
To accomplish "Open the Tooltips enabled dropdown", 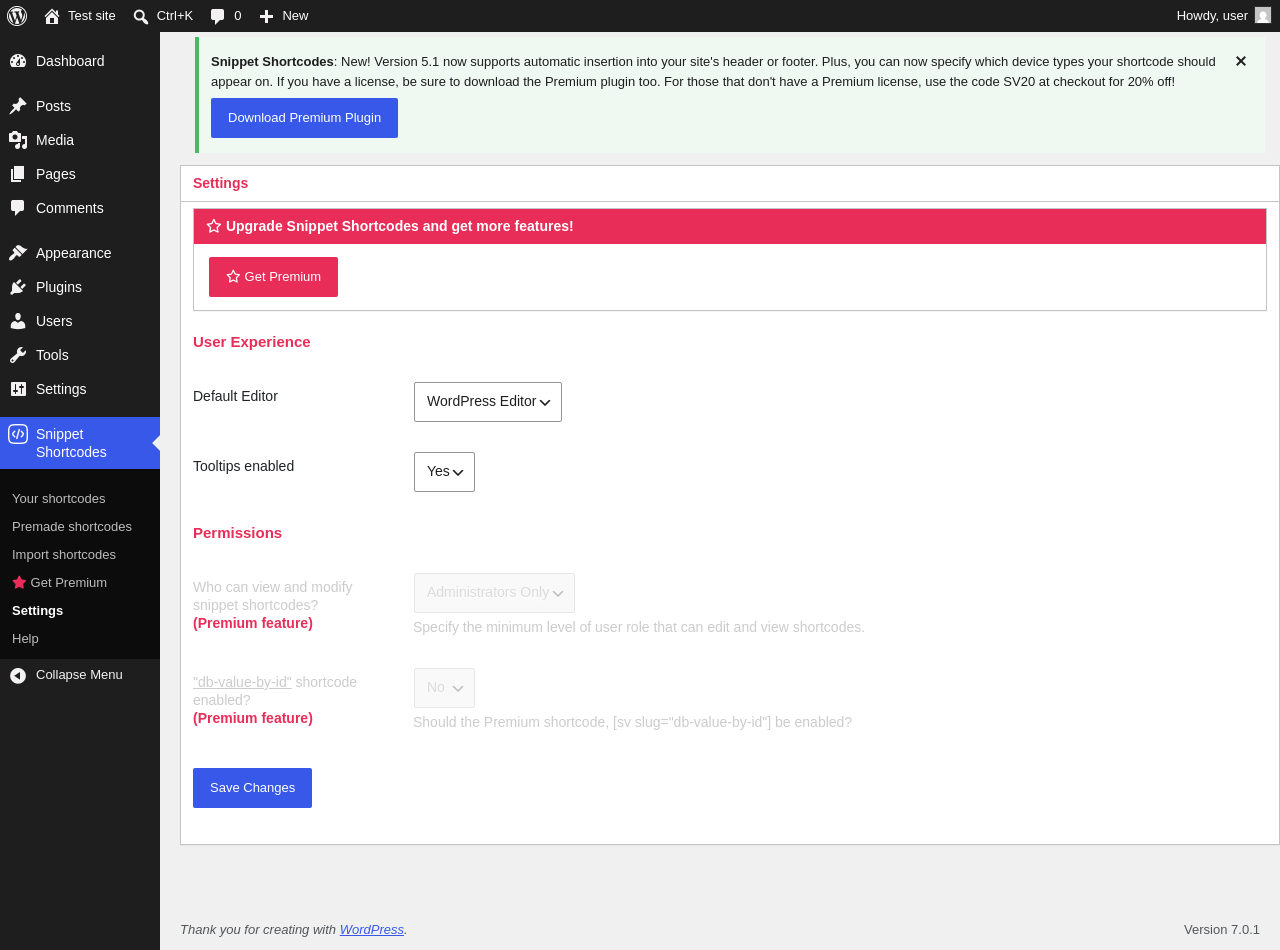I will click(x=444, y=472).
